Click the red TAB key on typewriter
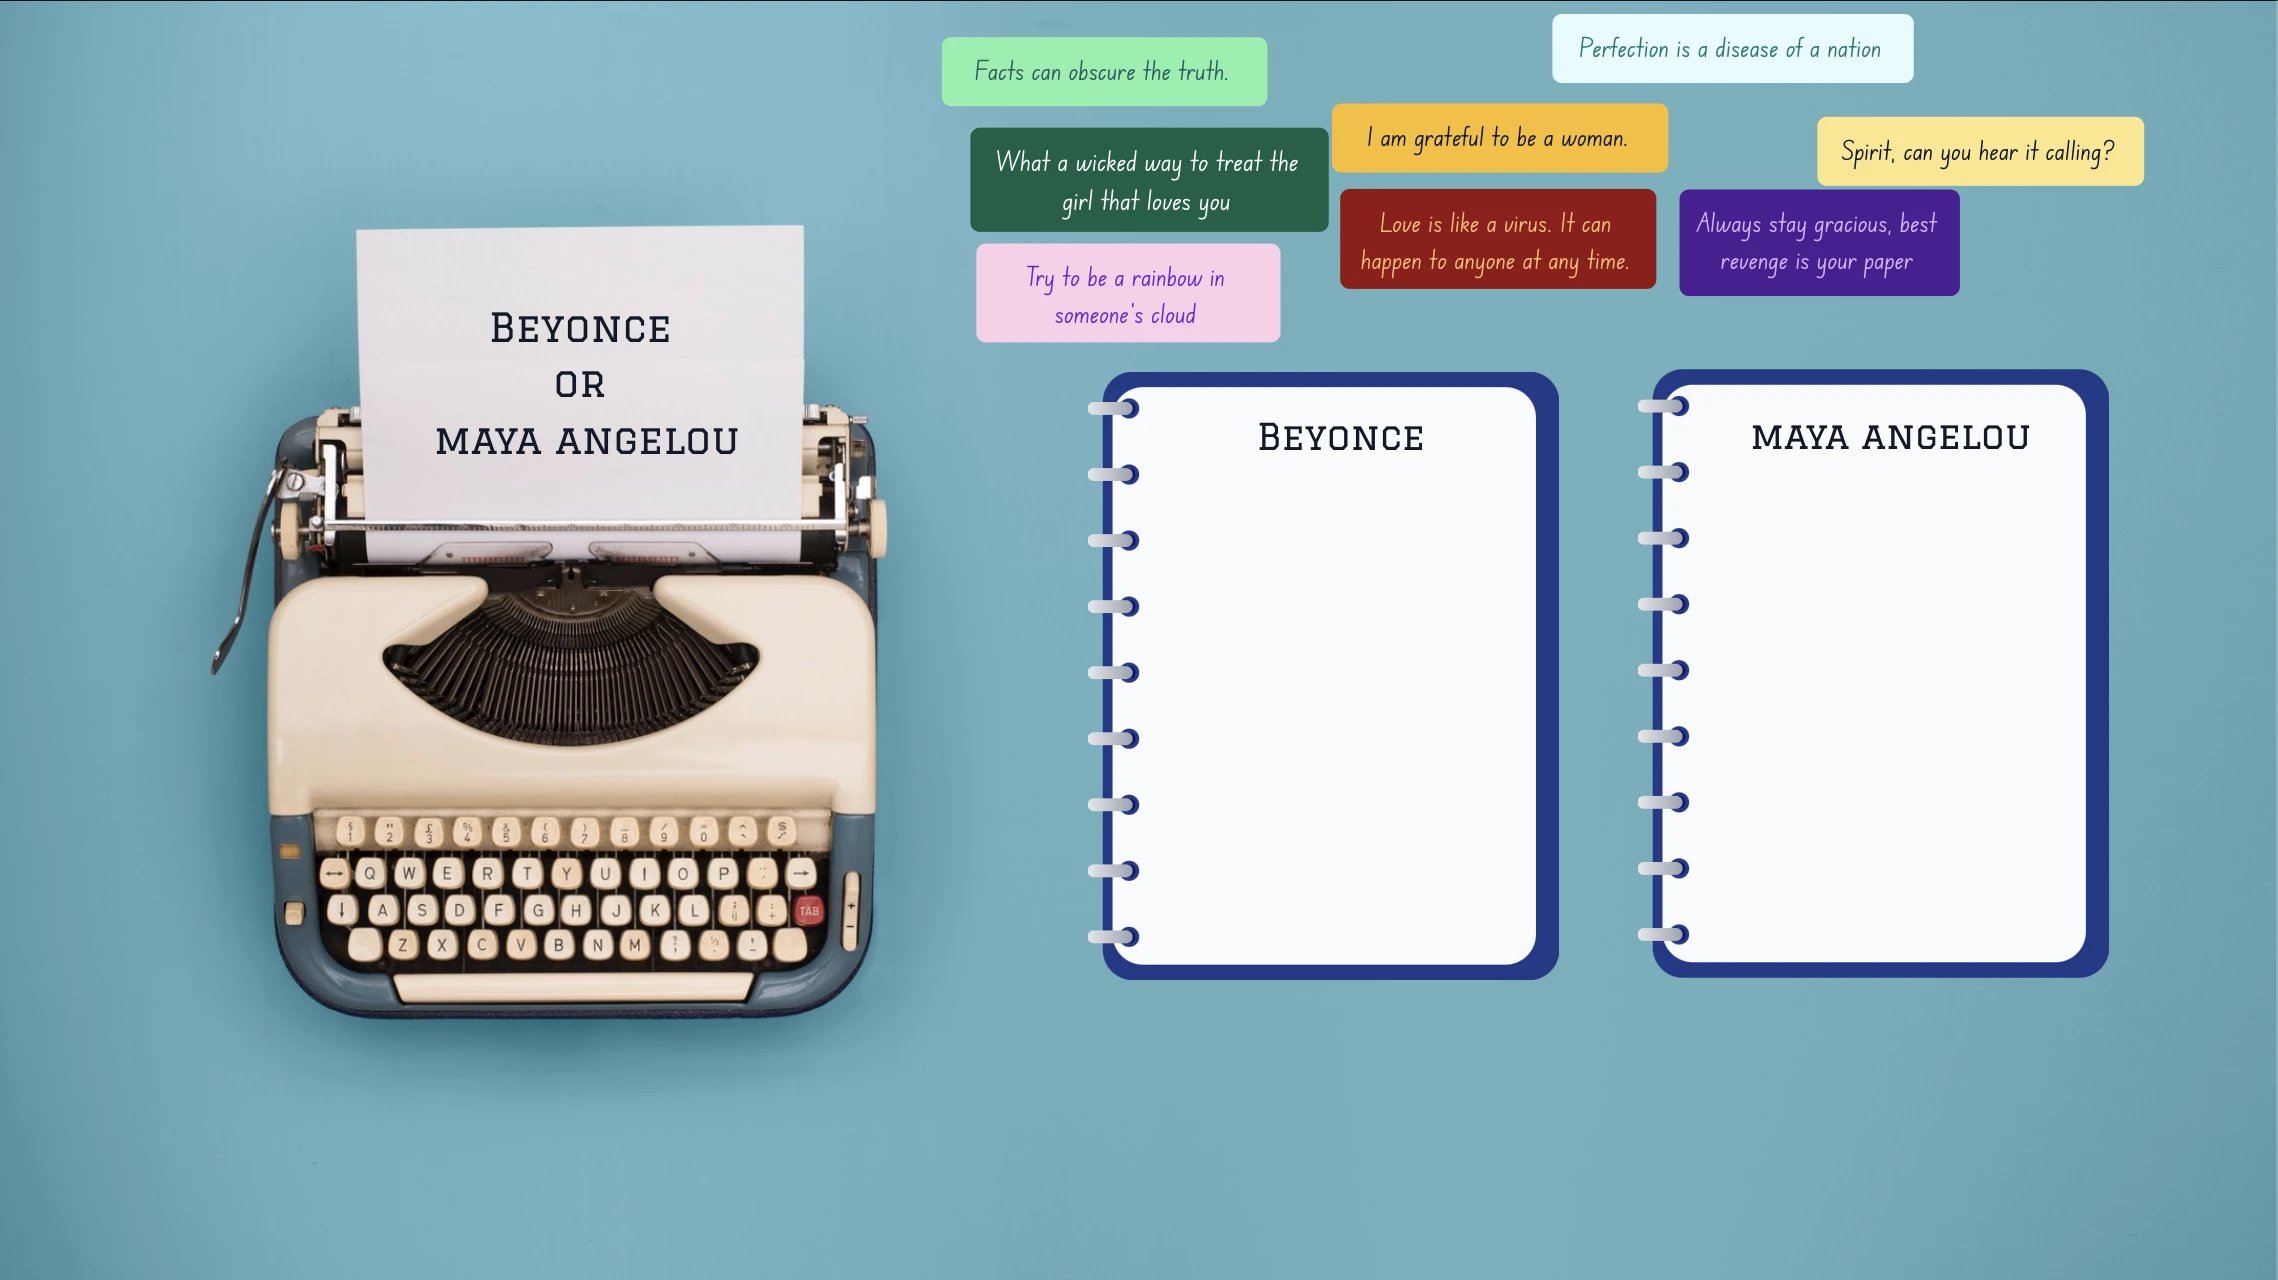 (x=809, y=911)
